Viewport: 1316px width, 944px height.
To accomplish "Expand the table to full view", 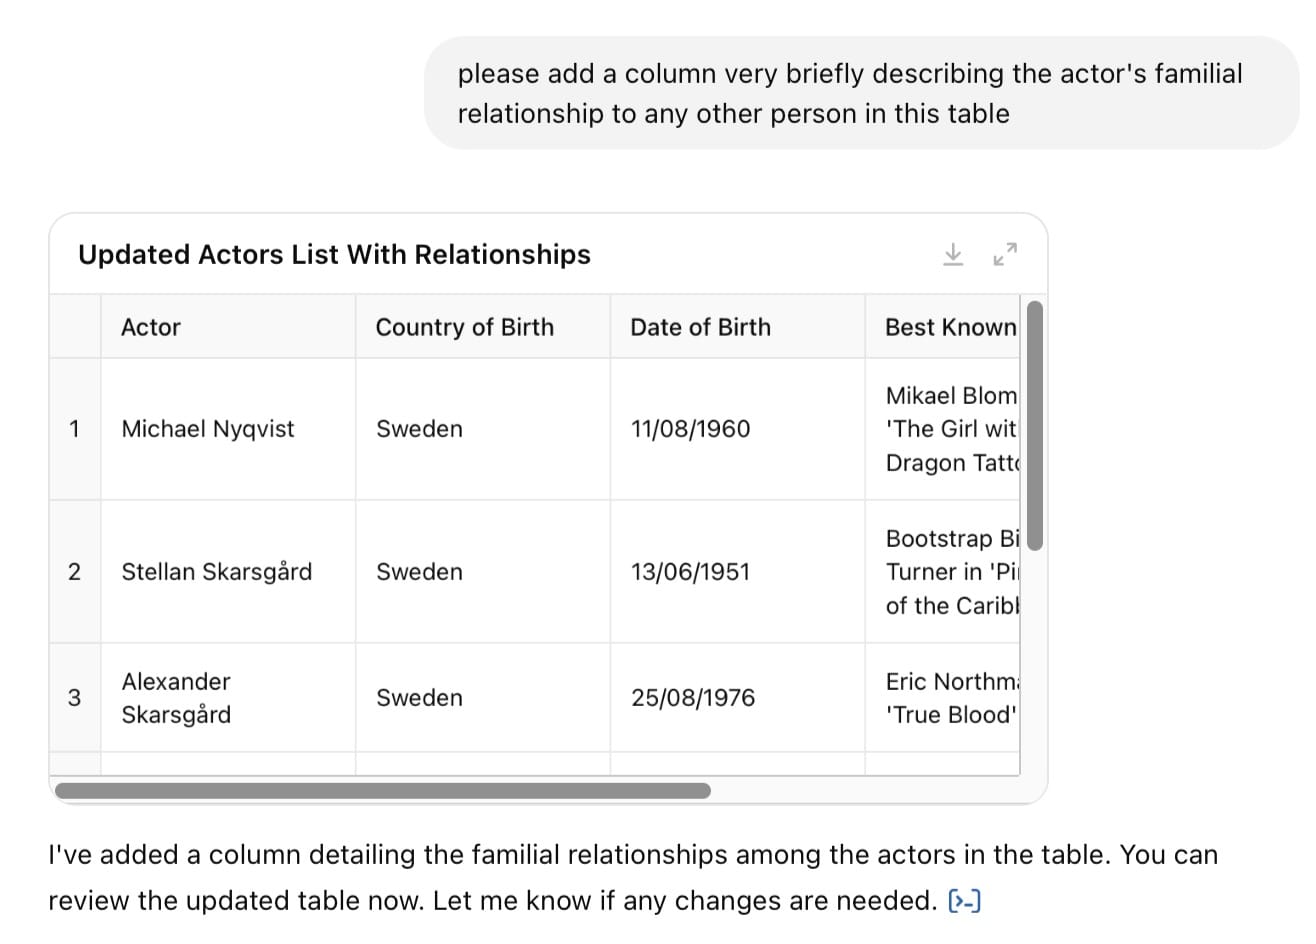I will [x=1005, y=255].
